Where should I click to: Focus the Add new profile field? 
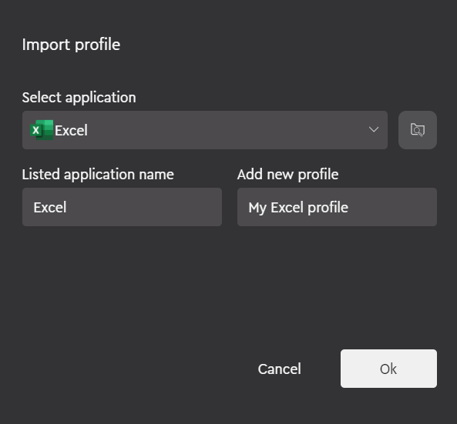337,207
